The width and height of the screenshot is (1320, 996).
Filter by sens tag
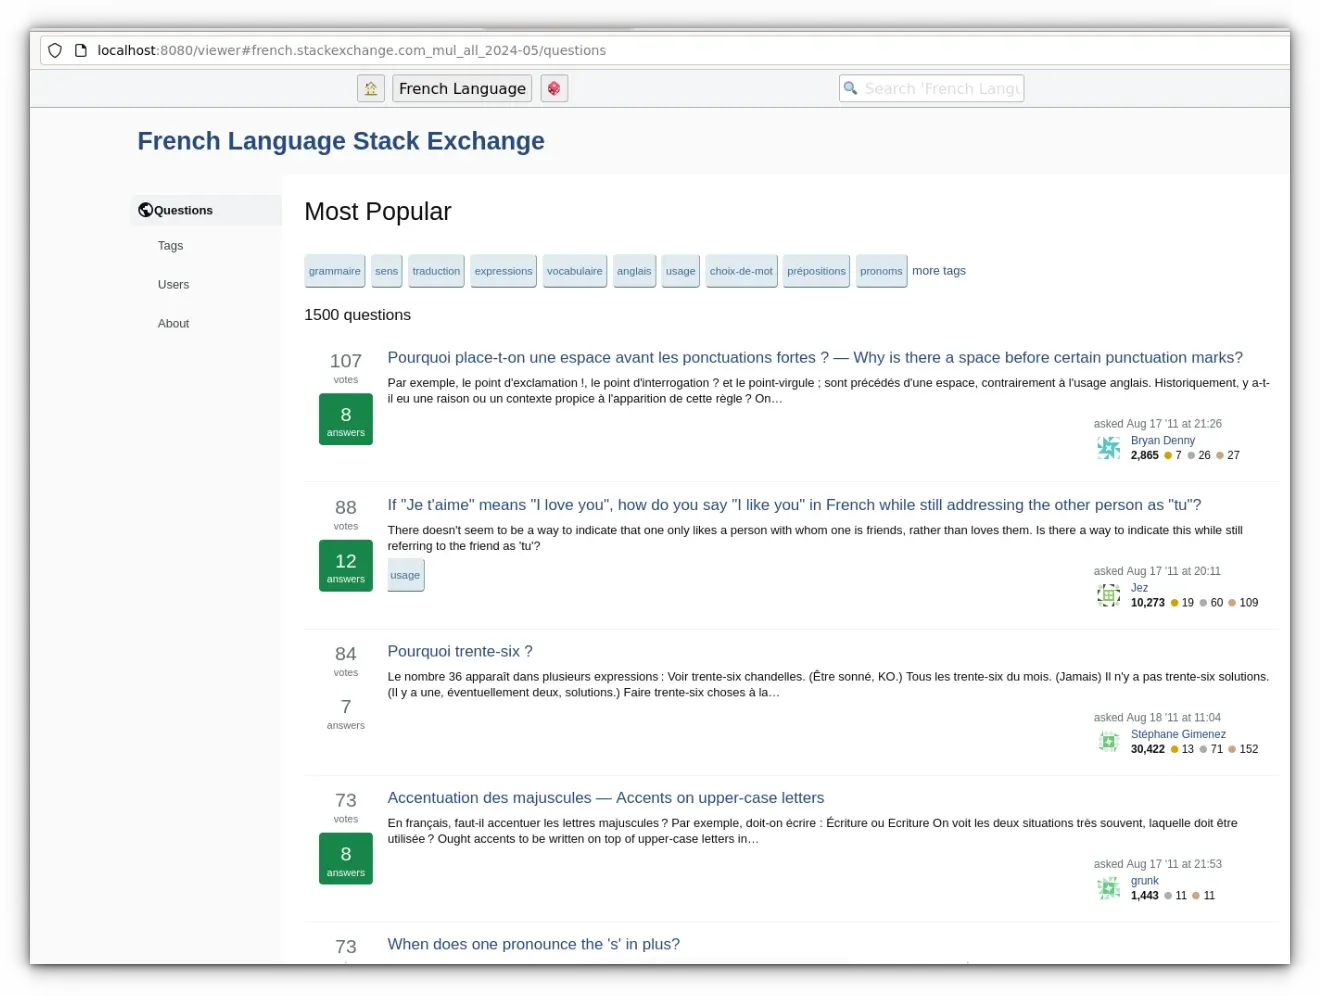pos(387,271)
